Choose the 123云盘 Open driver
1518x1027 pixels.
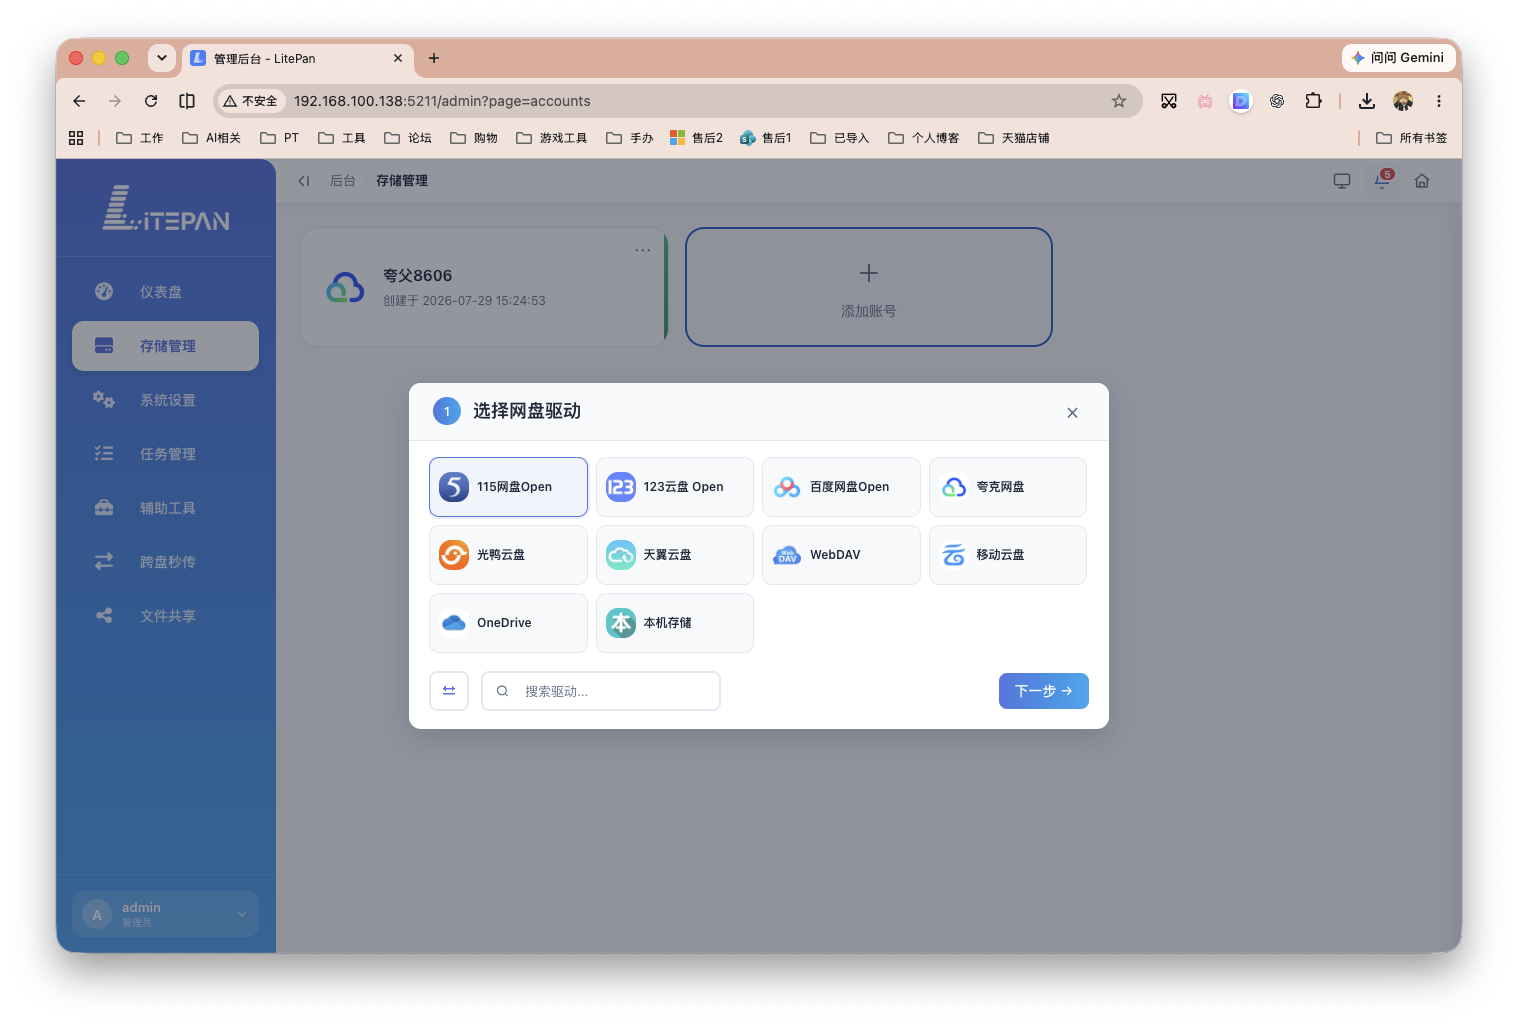pyautogui.click(x=675, y=487)
